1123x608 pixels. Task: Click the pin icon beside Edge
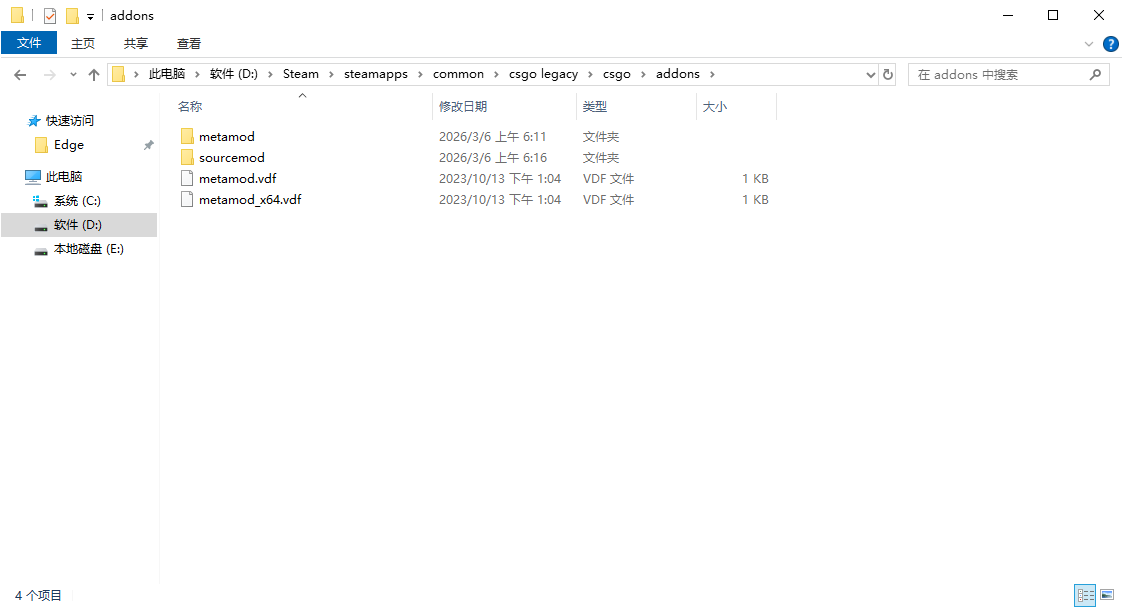click(x=148, y=145)
